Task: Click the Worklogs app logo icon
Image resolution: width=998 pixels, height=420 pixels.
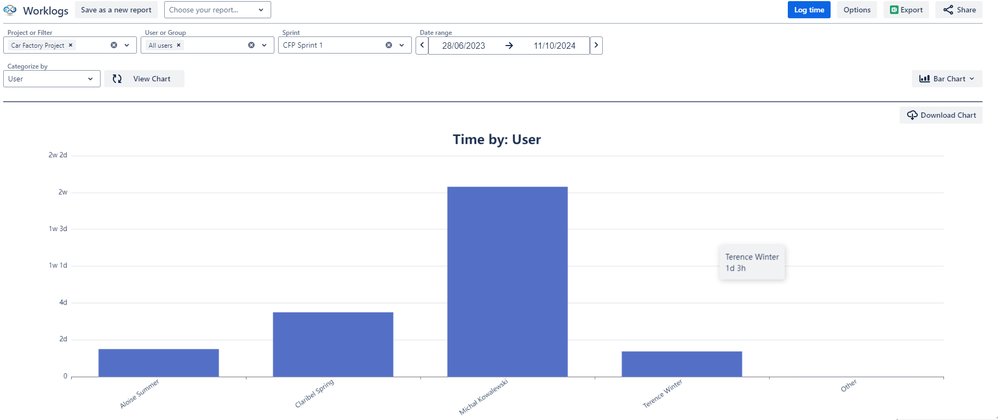Action: (10, 10)
